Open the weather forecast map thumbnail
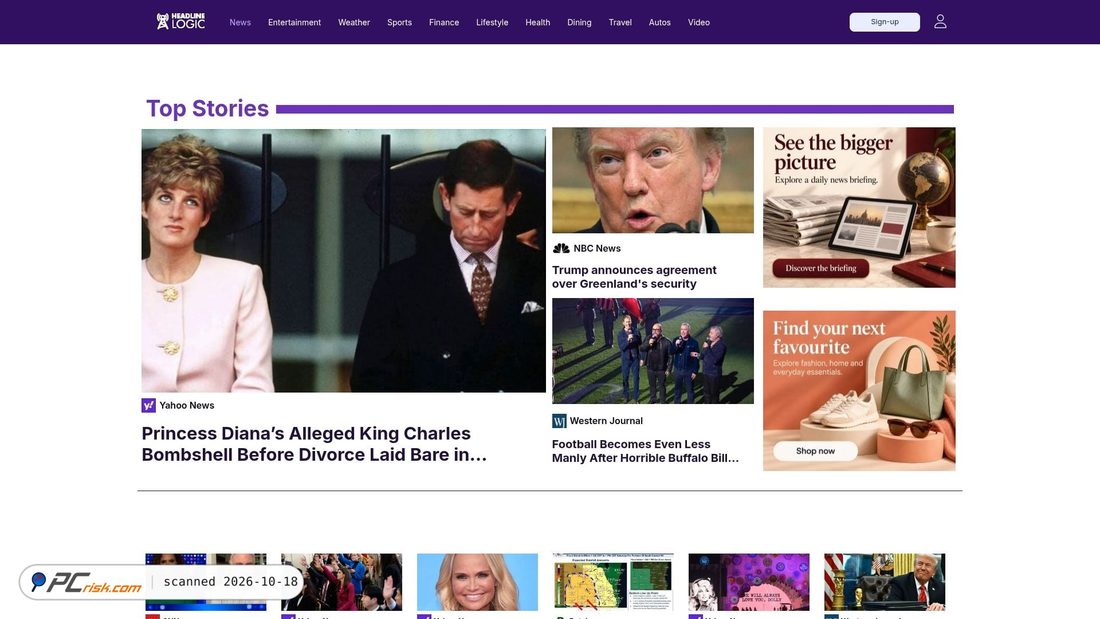1100x619 pixels. click(x=613, y=582)
